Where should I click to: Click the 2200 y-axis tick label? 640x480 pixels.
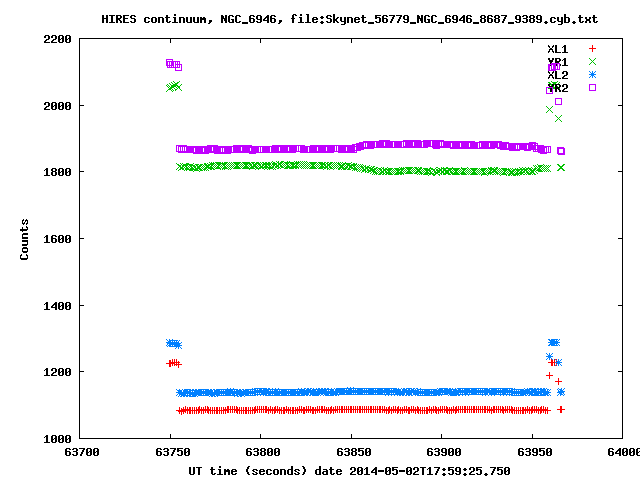coord(57,39)
